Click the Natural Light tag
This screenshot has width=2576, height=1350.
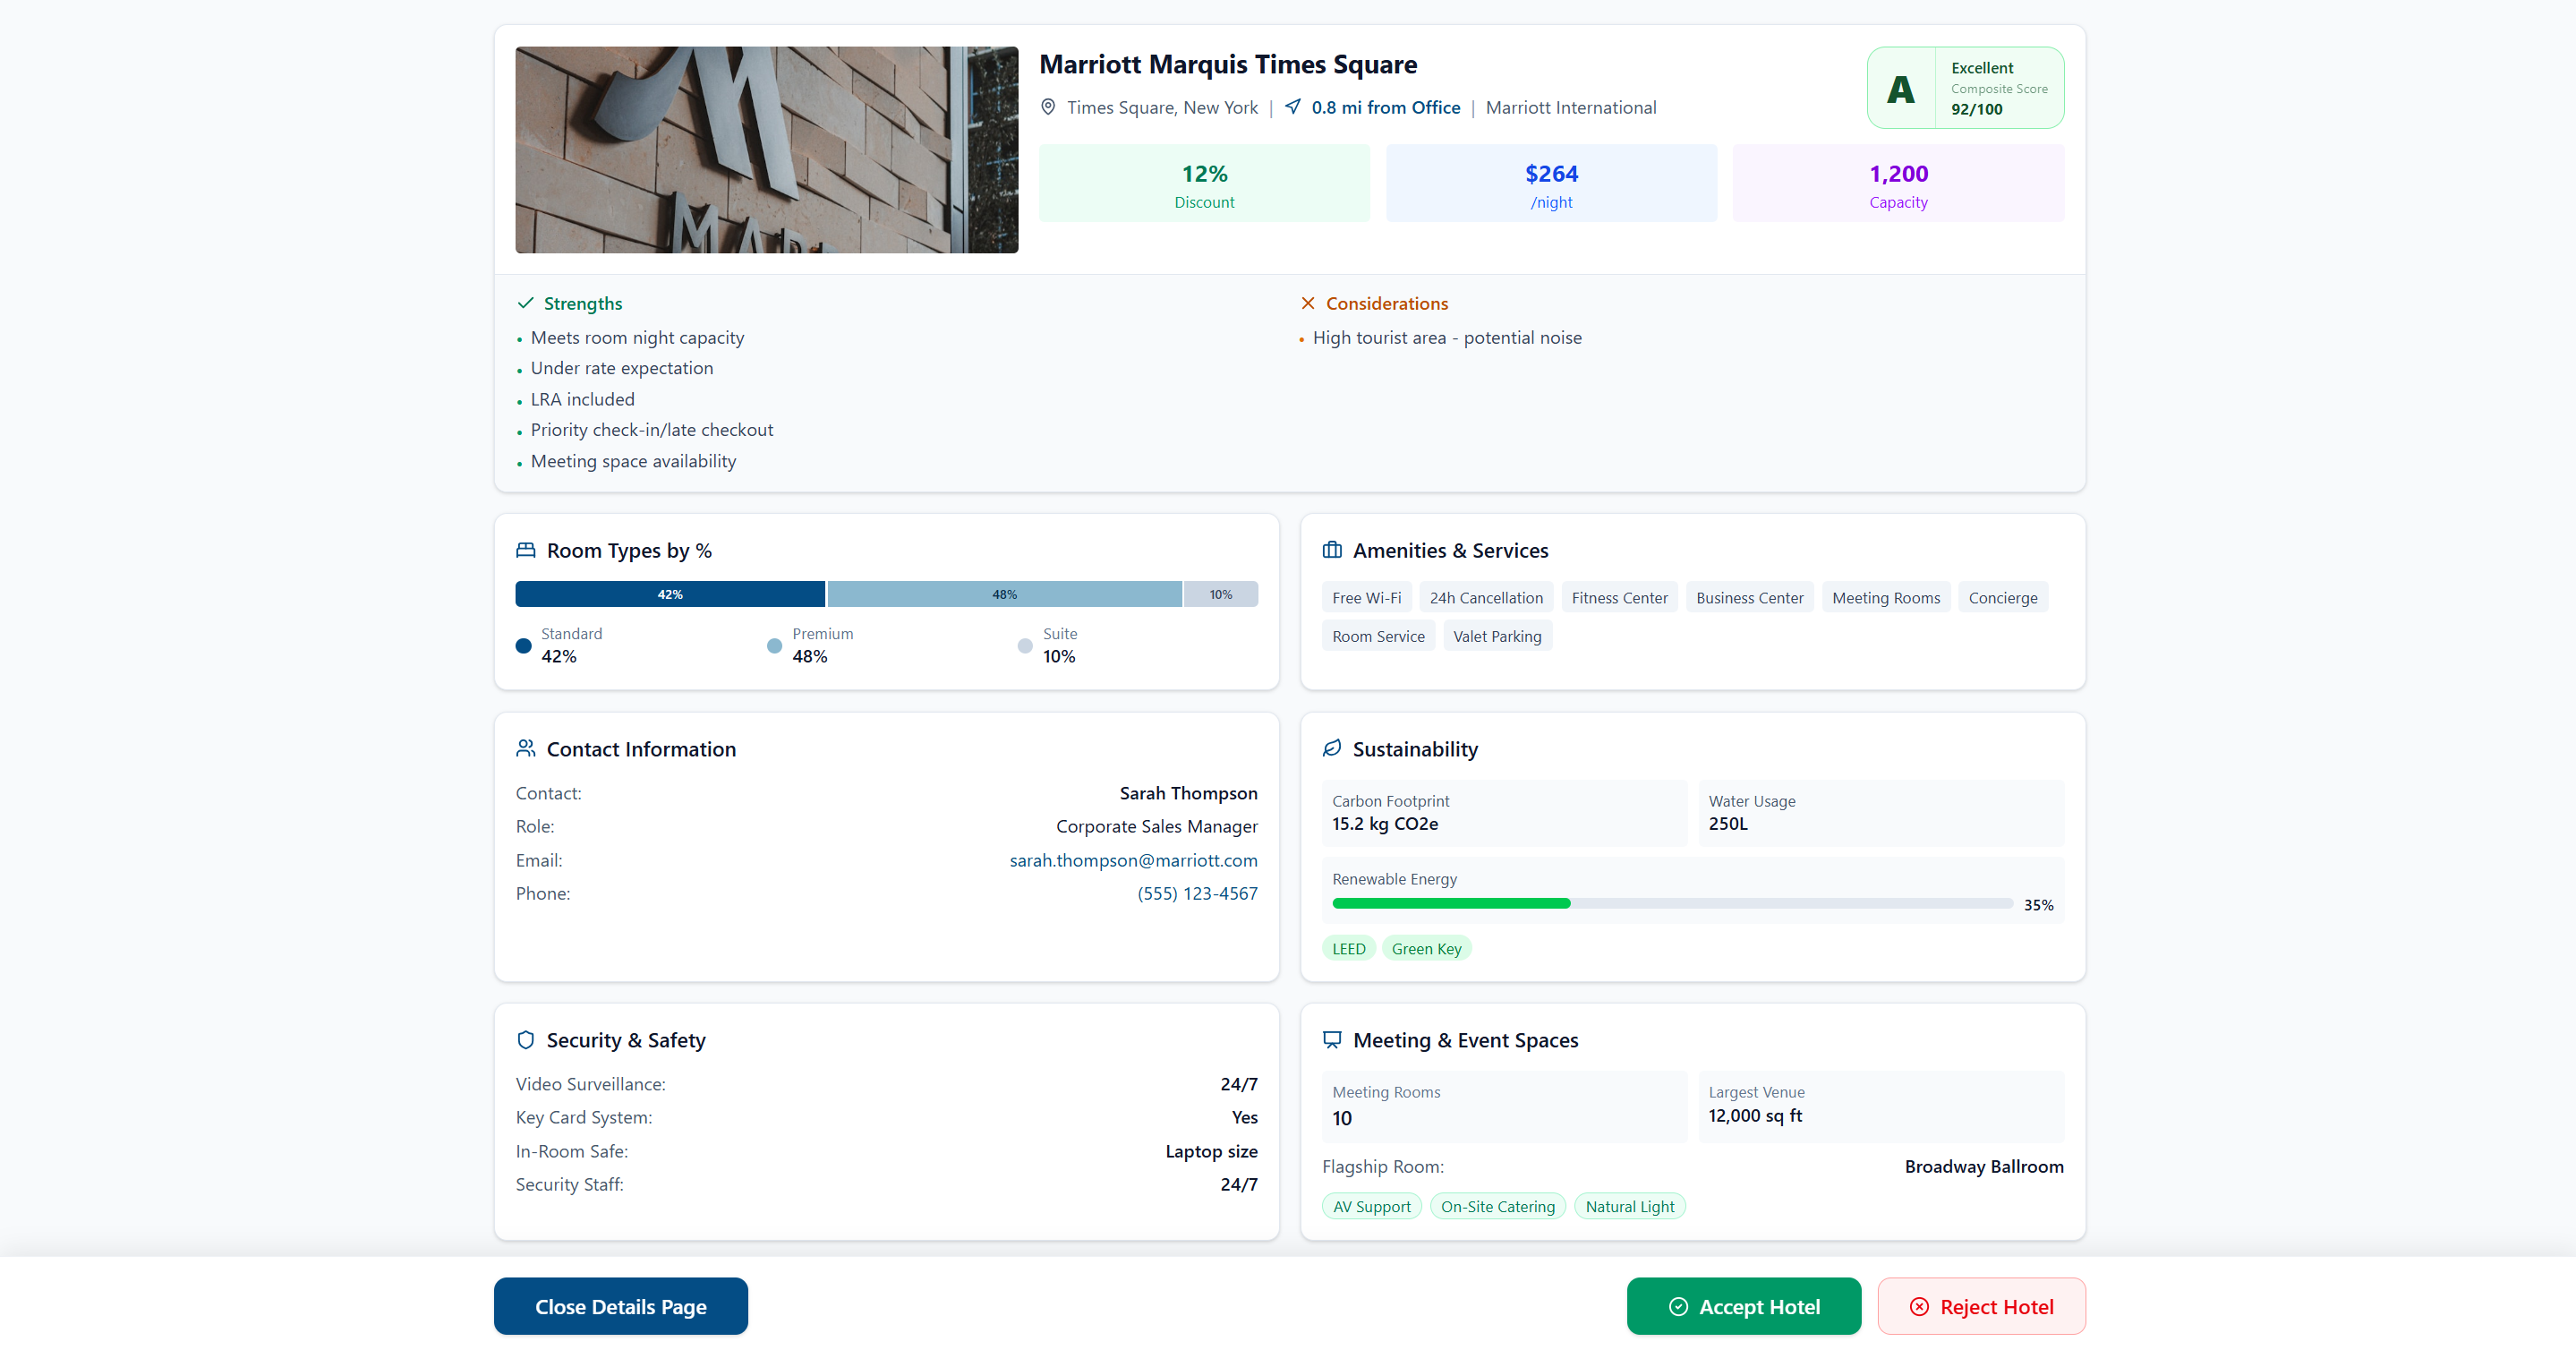(x=1630, y=1206)
